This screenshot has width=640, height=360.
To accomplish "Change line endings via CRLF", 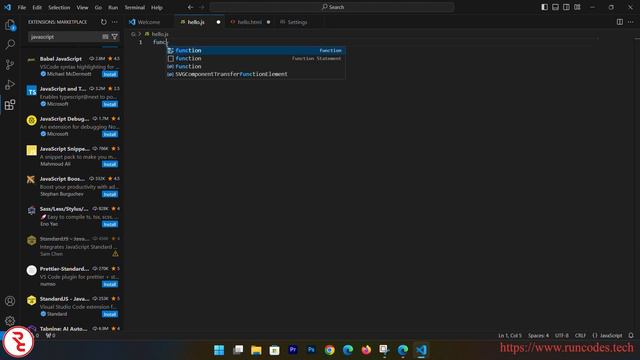I will [580, 336].
